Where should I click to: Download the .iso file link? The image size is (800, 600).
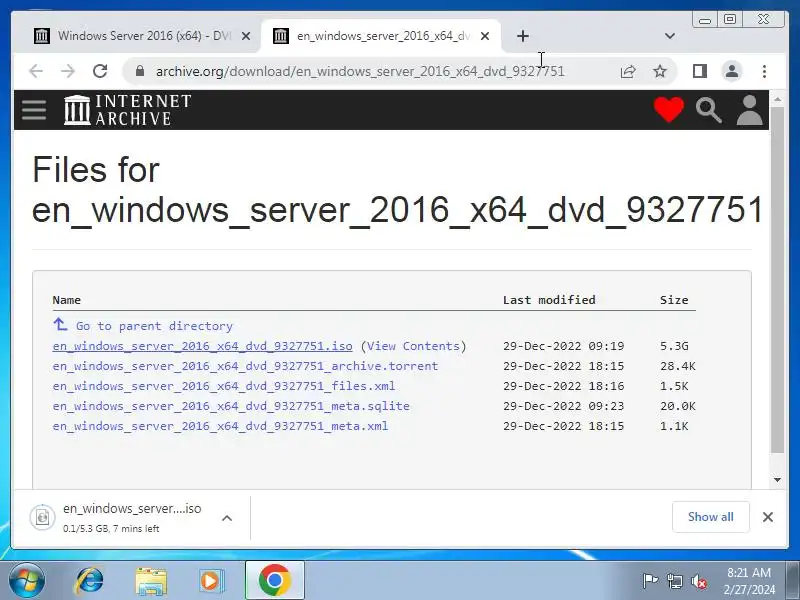[202, 346]
